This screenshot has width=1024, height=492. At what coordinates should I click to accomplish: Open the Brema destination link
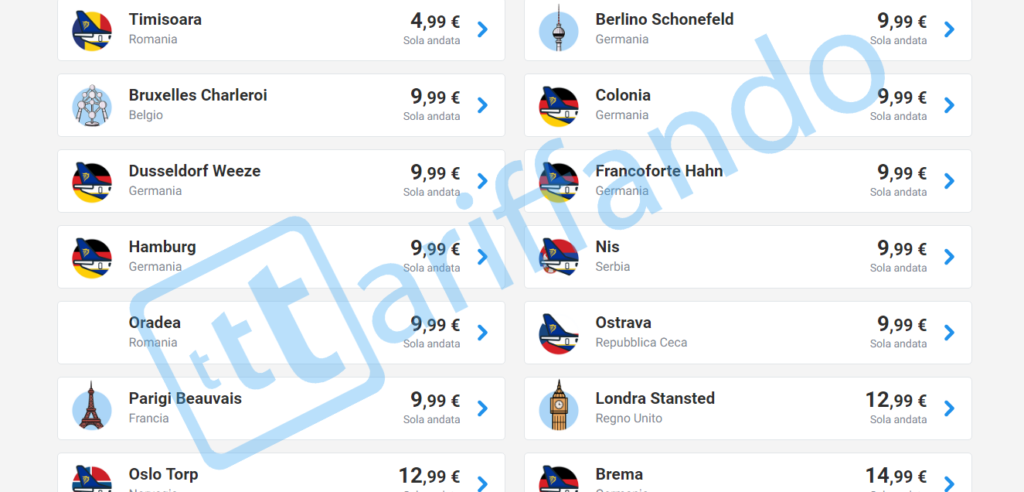(619, 474)
